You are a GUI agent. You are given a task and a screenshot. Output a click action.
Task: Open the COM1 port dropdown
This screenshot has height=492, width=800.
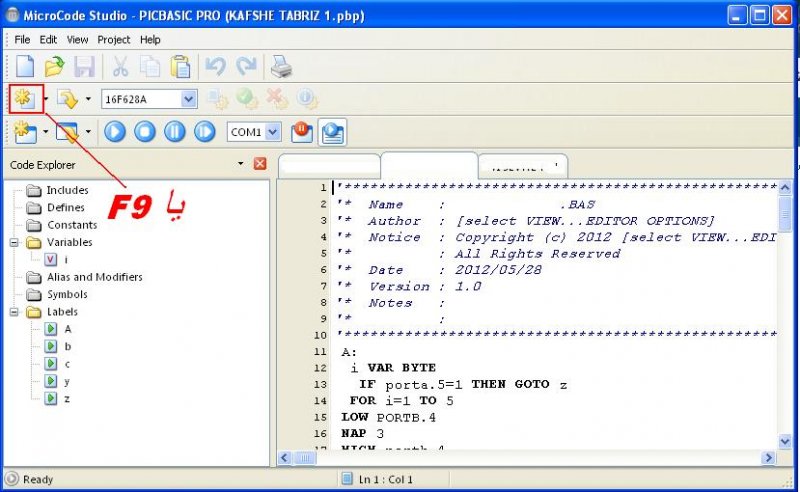[x=273, y=132]
